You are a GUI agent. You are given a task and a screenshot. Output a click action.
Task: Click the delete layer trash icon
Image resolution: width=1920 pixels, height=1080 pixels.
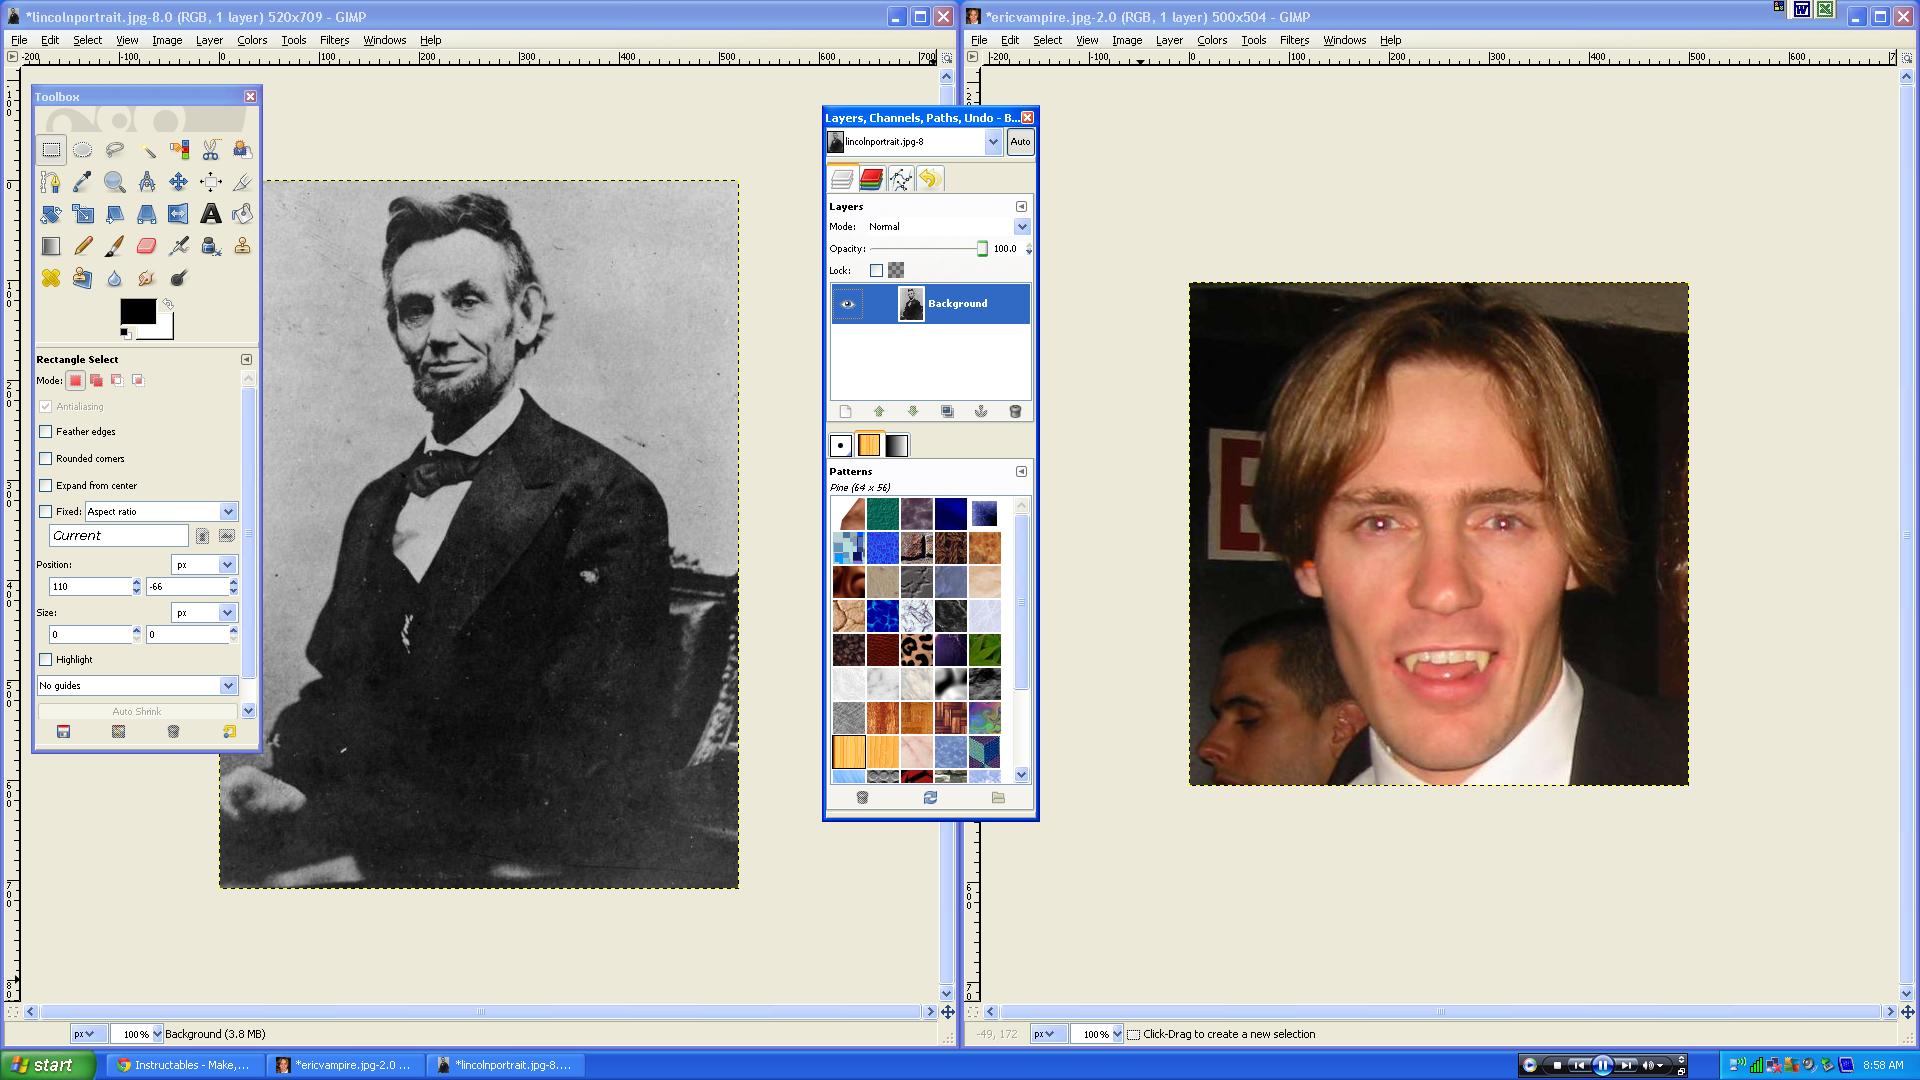(1015, 412)
